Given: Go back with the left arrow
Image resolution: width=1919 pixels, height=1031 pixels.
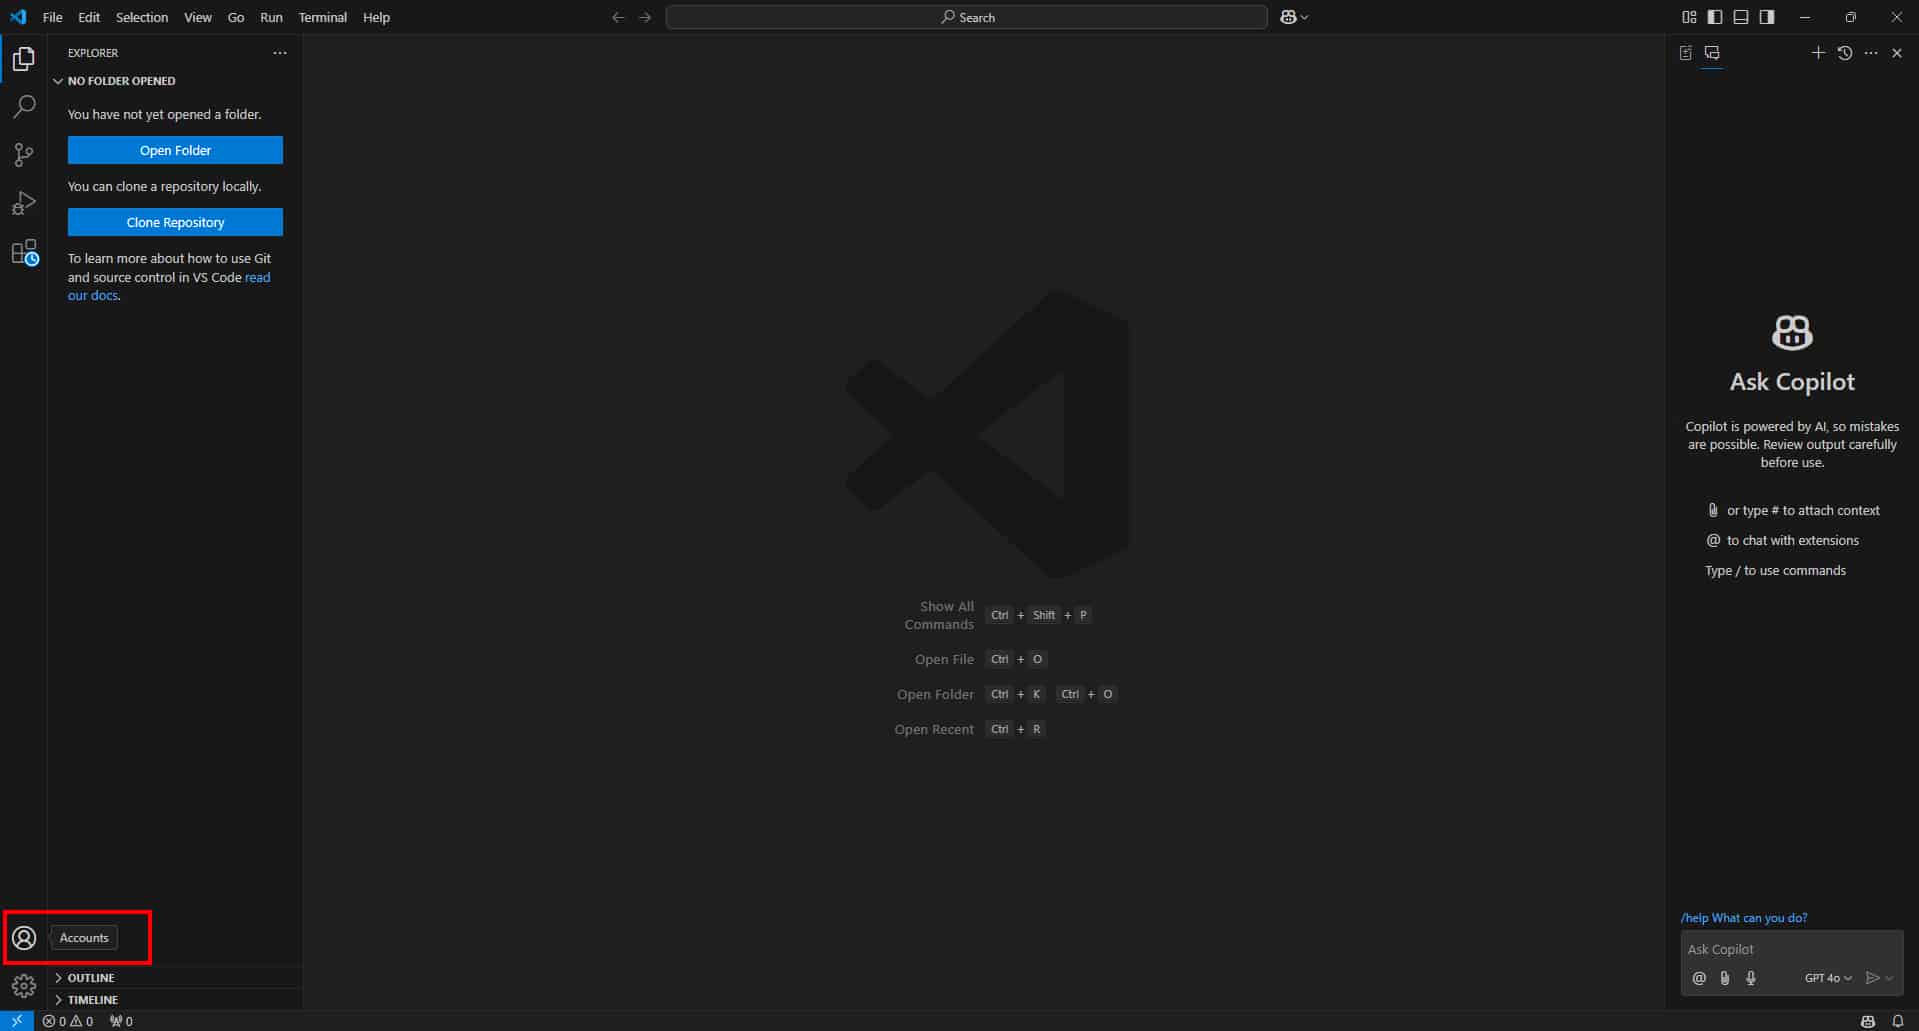Looking at the screenshot, I should (618, 17).
